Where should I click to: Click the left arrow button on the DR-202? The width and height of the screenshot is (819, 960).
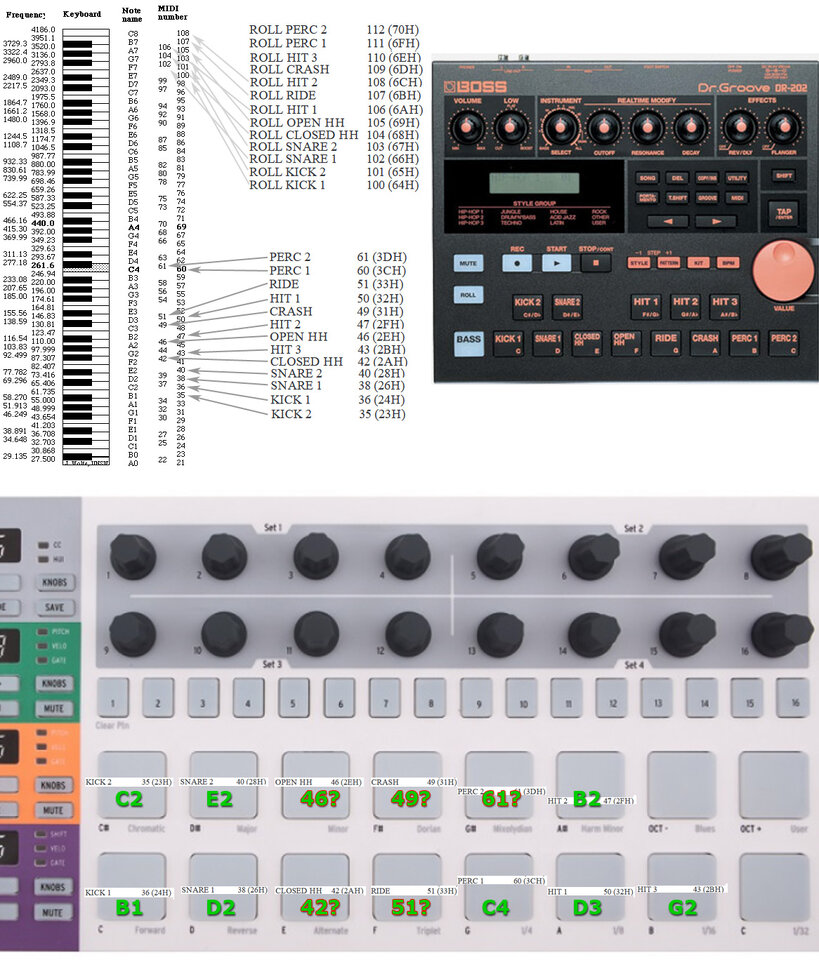[x=668, y=221]
